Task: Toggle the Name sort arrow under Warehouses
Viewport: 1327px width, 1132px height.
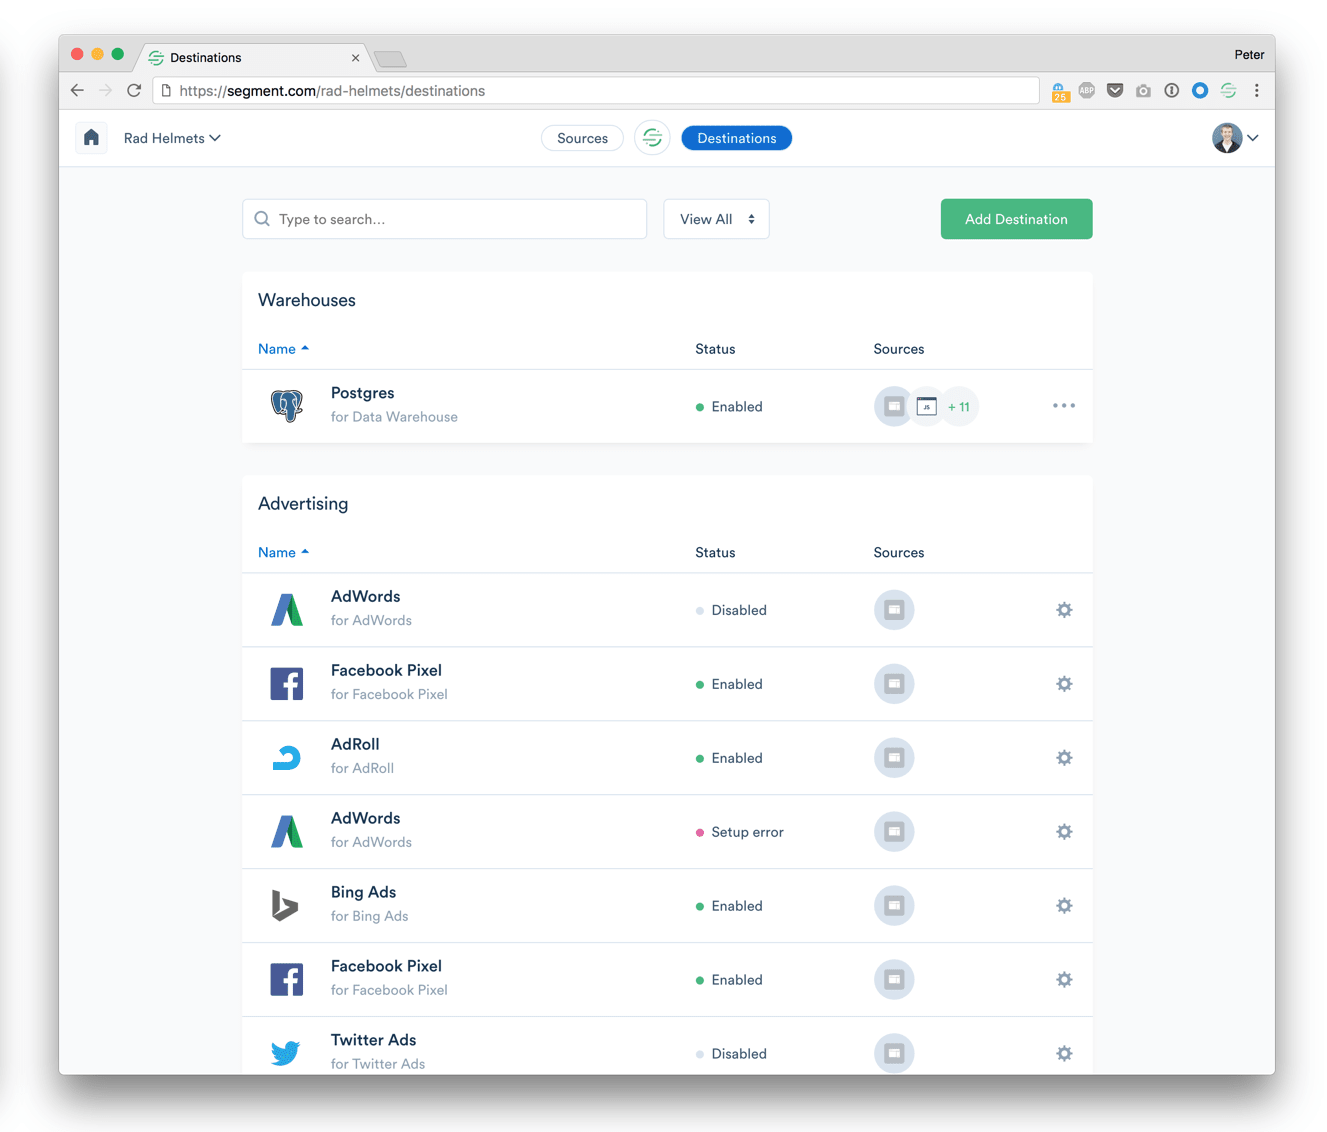Action: tap(304, 348)
